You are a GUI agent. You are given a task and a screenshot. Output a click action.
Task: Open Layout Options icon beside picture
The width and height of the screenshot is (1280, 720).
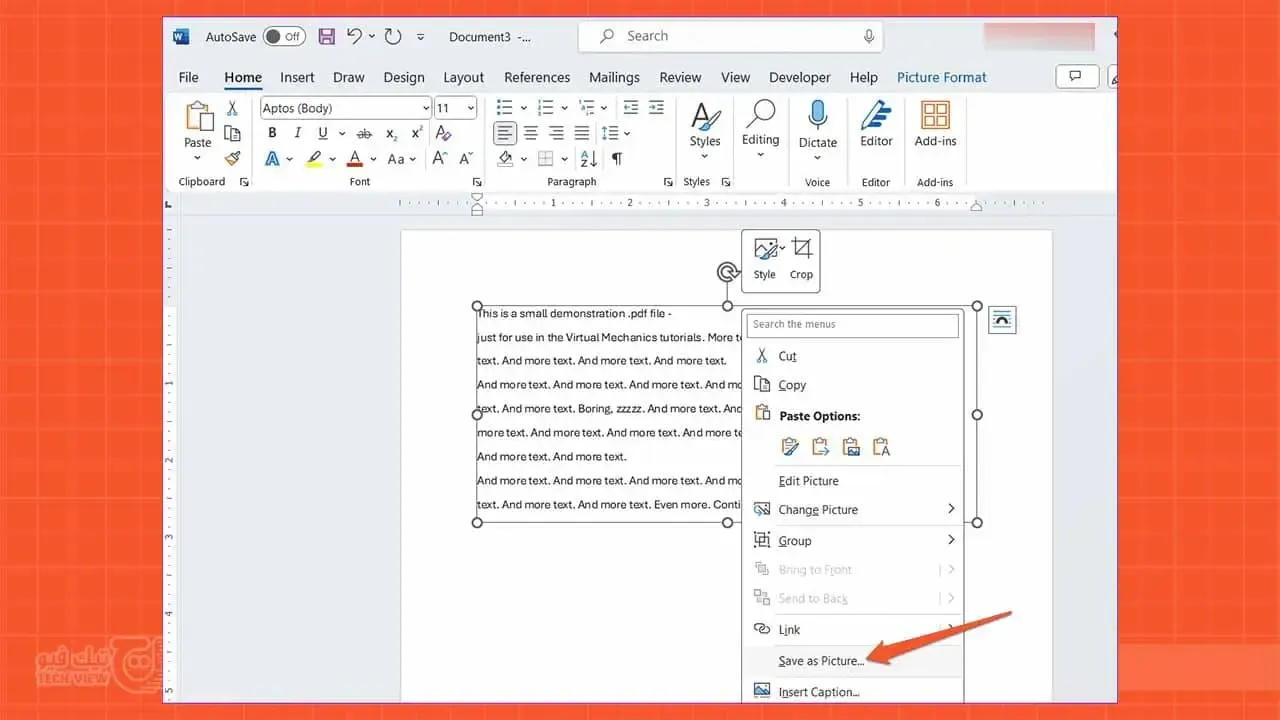1002,320
